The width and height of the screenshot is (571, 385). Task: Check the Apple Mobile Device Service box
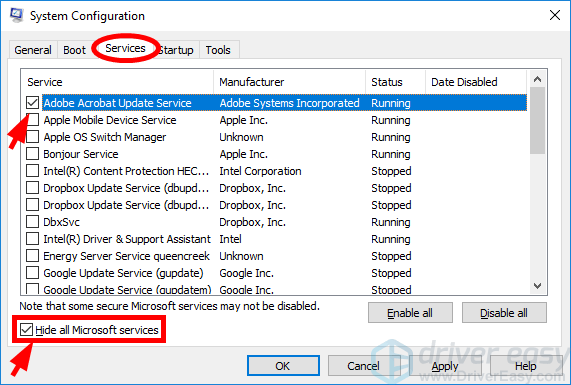[x=32, y=120]
